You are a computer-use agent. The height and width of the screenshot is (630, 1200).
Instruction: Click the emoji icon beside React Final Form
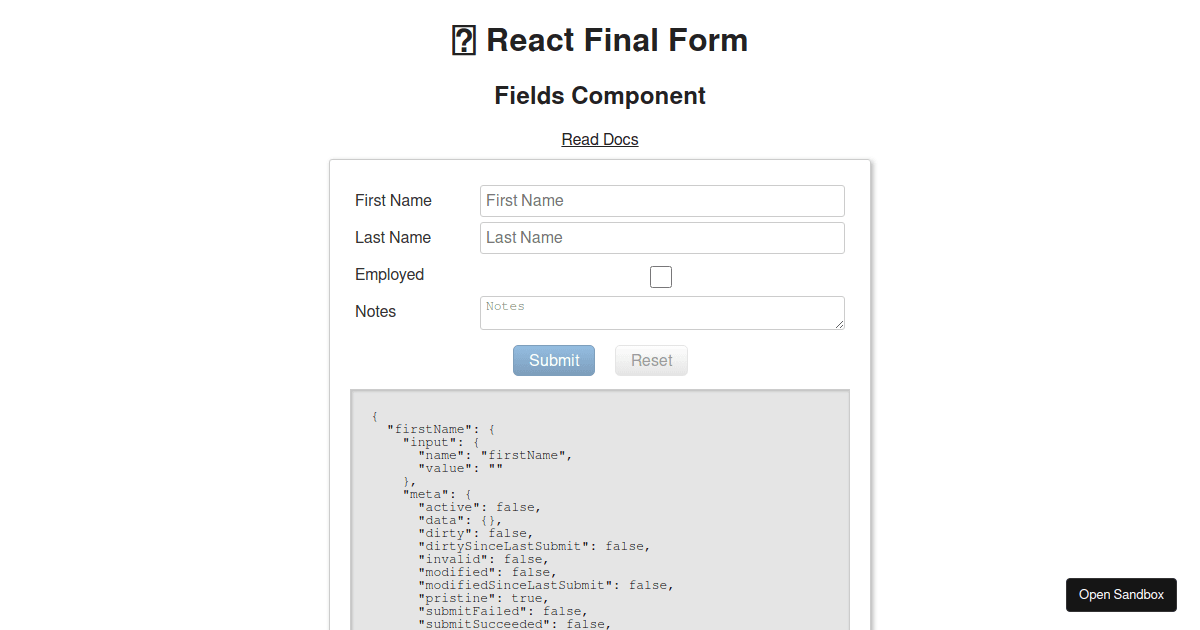[x=463, y=40]
